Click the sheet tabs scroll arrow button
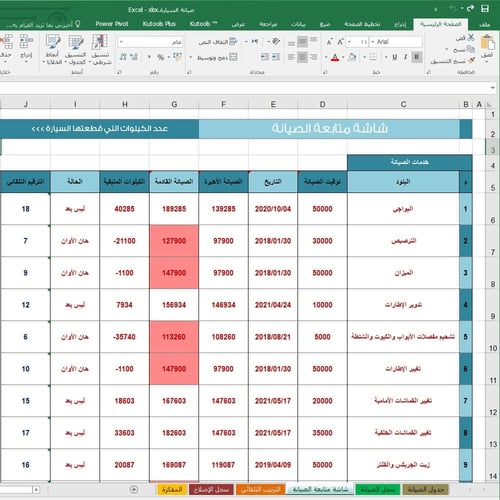The width and height of the screenshot is (500, 500). 36,490
